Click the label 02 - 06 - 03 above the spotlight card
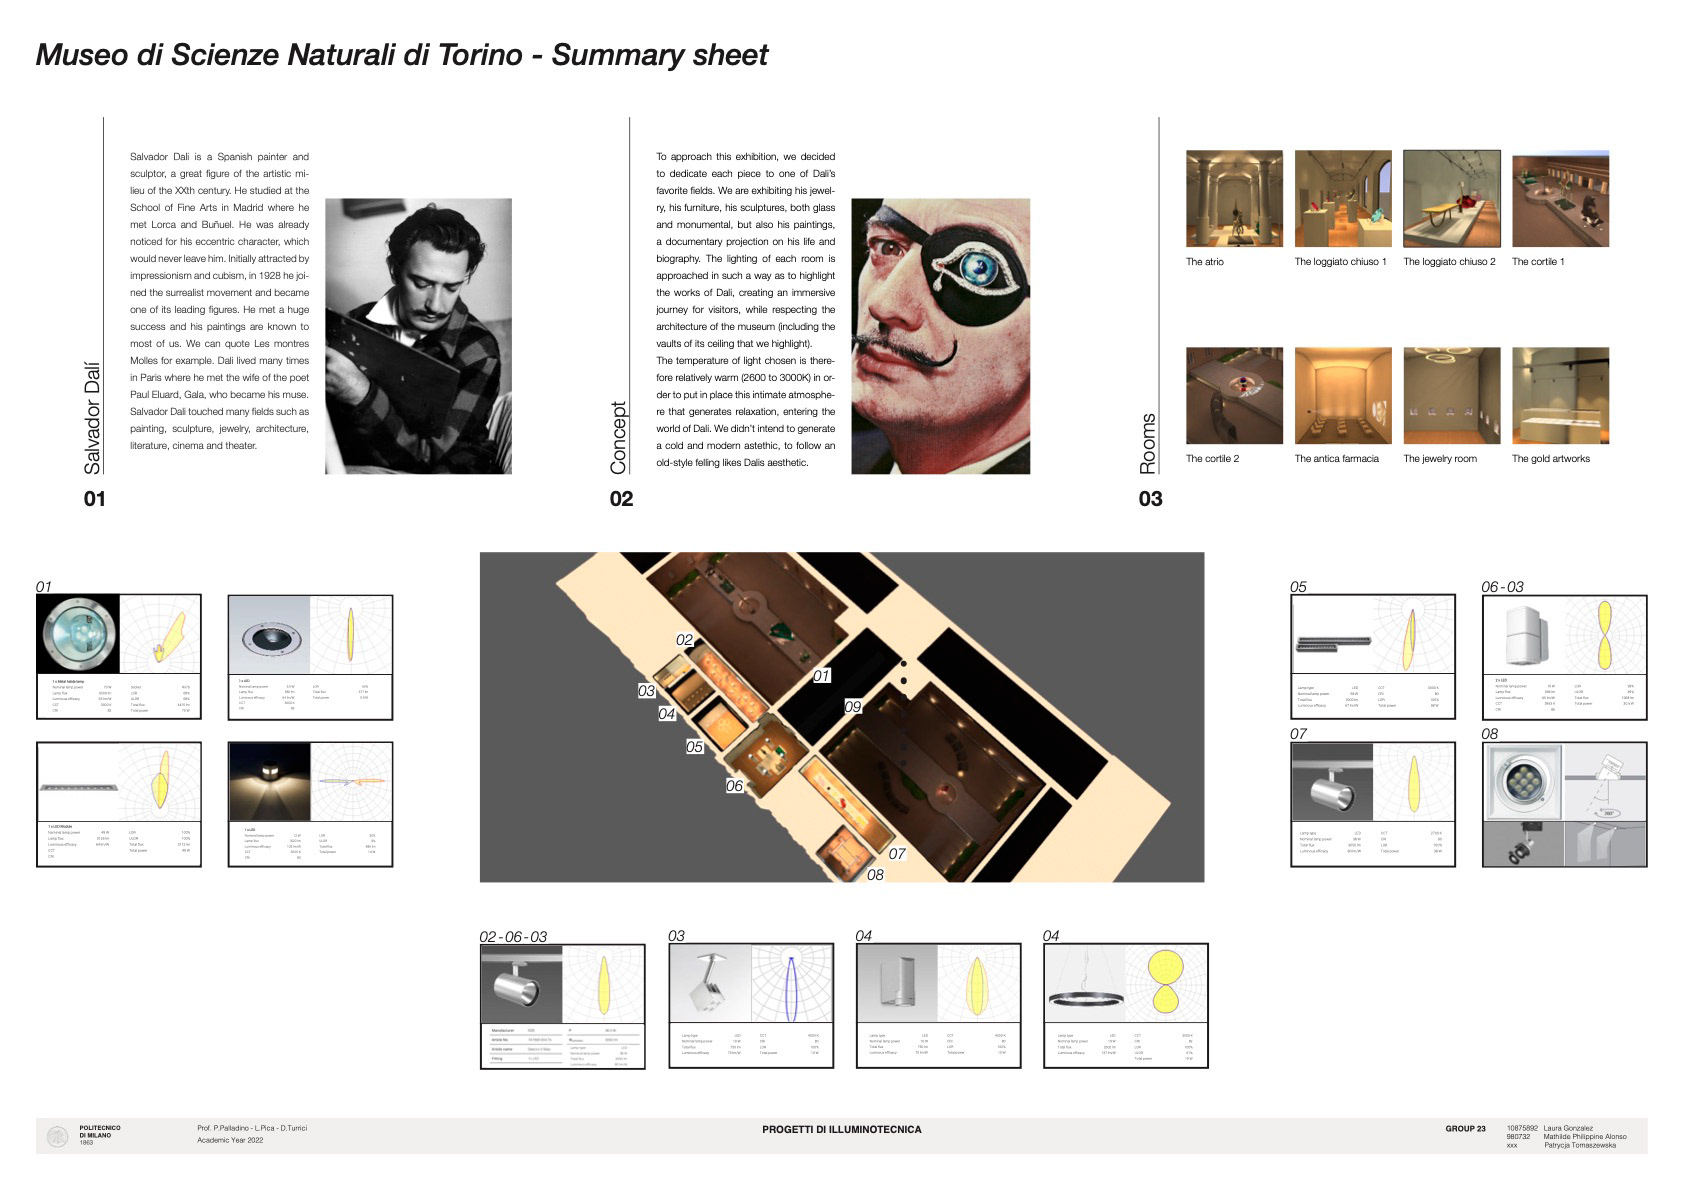The height and width of the screenshot is (1190, 1683). pyautogui.click(x=513, y=937)
